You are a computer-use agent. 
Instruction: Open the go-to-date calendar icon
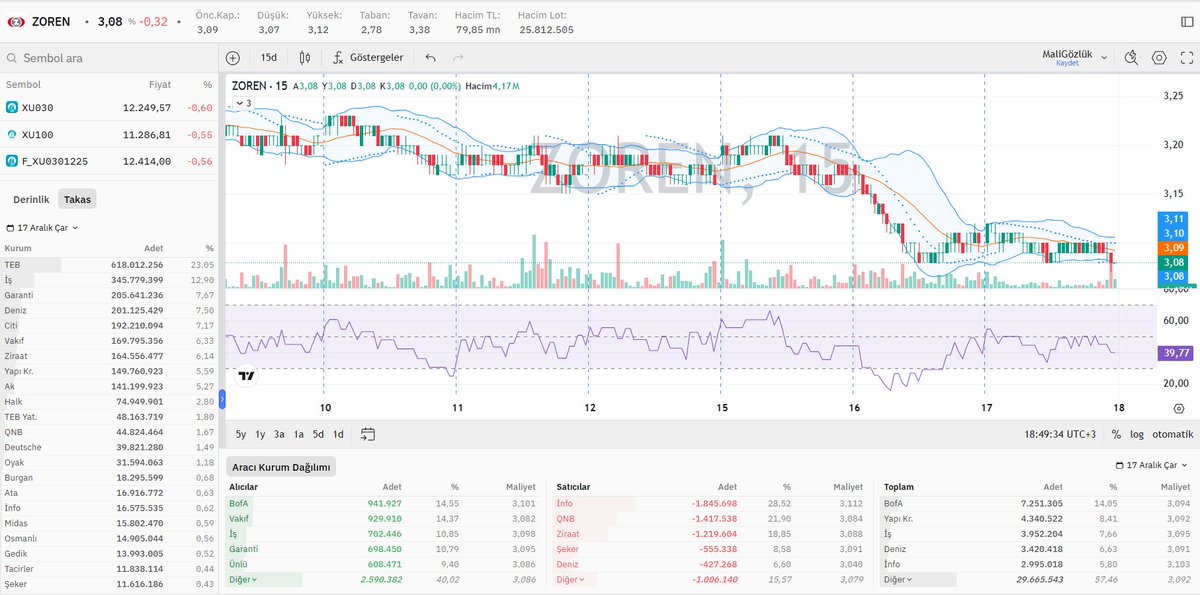click(368, 434)
